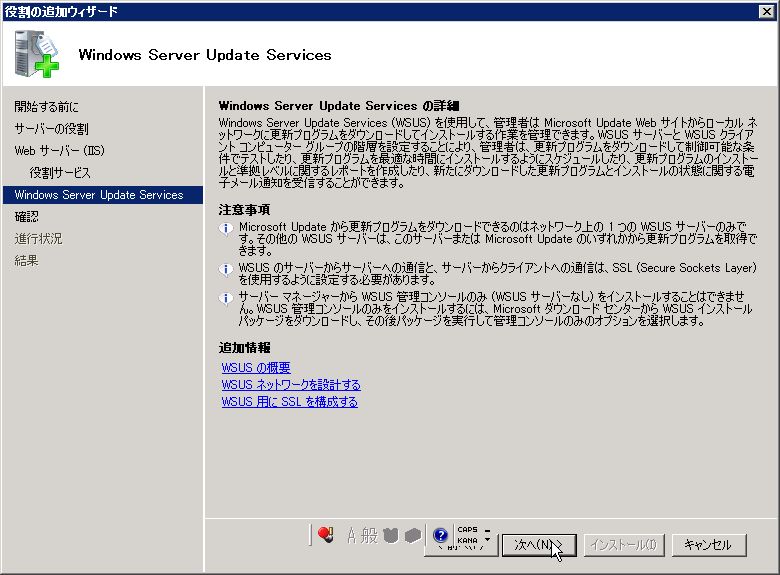Click the キャンセル button
The width and height of the screenshot is (780, 575).
[709, 545]
